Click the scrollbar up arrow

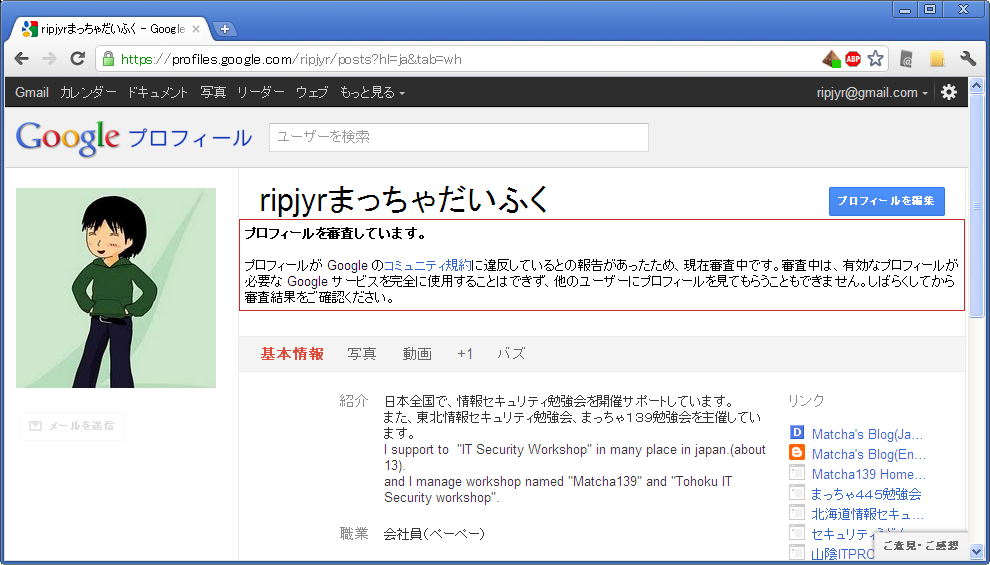point(976,85)
